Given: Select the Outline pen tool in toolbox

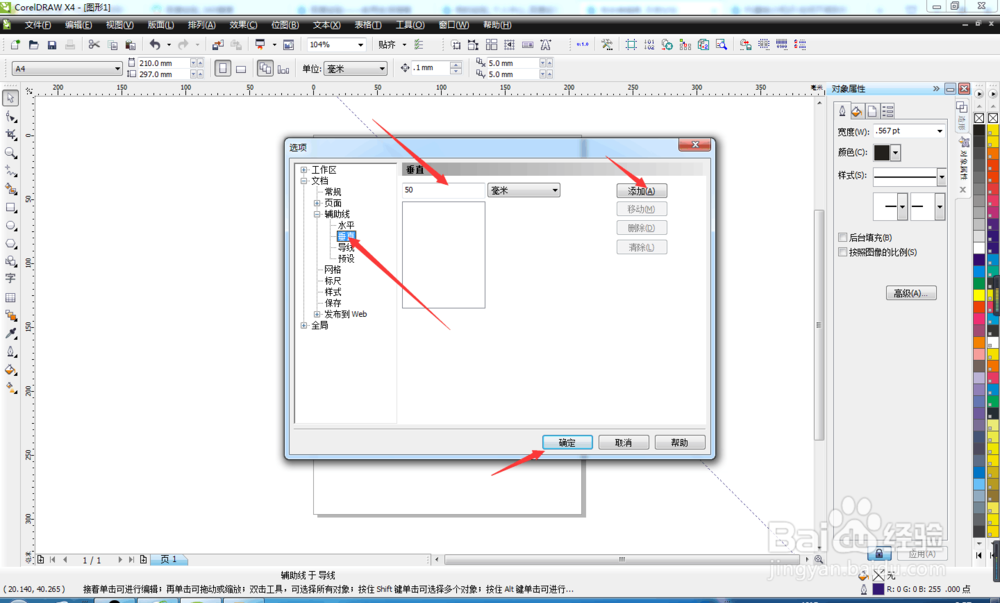Looking at the screenshot, I should [x=11, y=352].
